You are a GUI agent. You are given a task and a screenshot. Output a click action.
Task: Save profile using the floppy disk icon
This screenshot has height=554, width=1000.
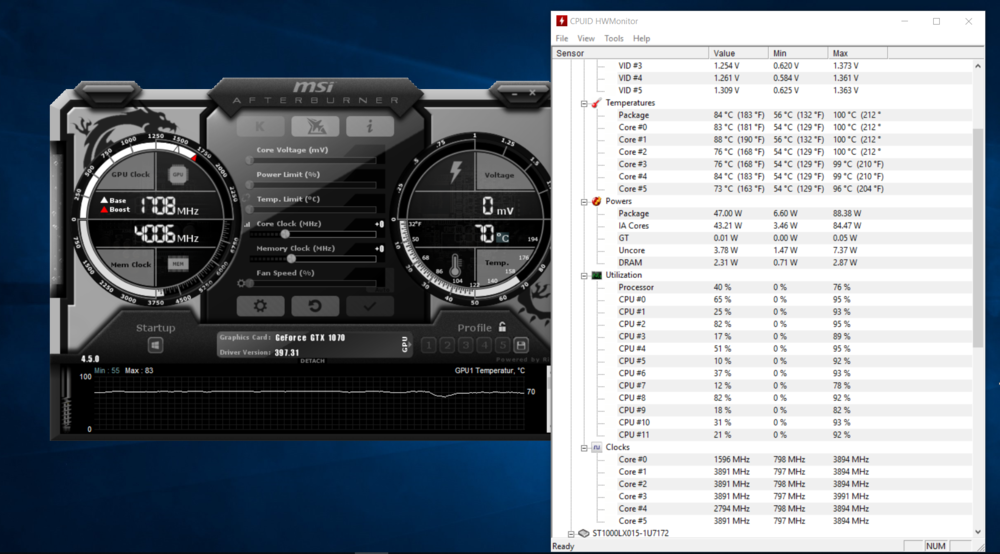521,345
